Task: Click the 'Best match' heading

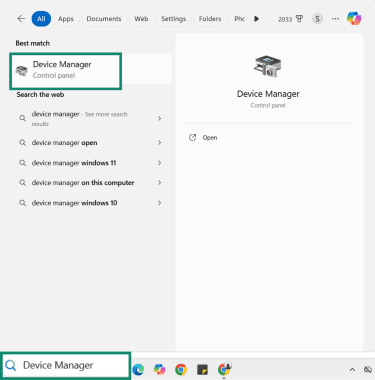Action: pyautogui.click(x=33, y=43)
